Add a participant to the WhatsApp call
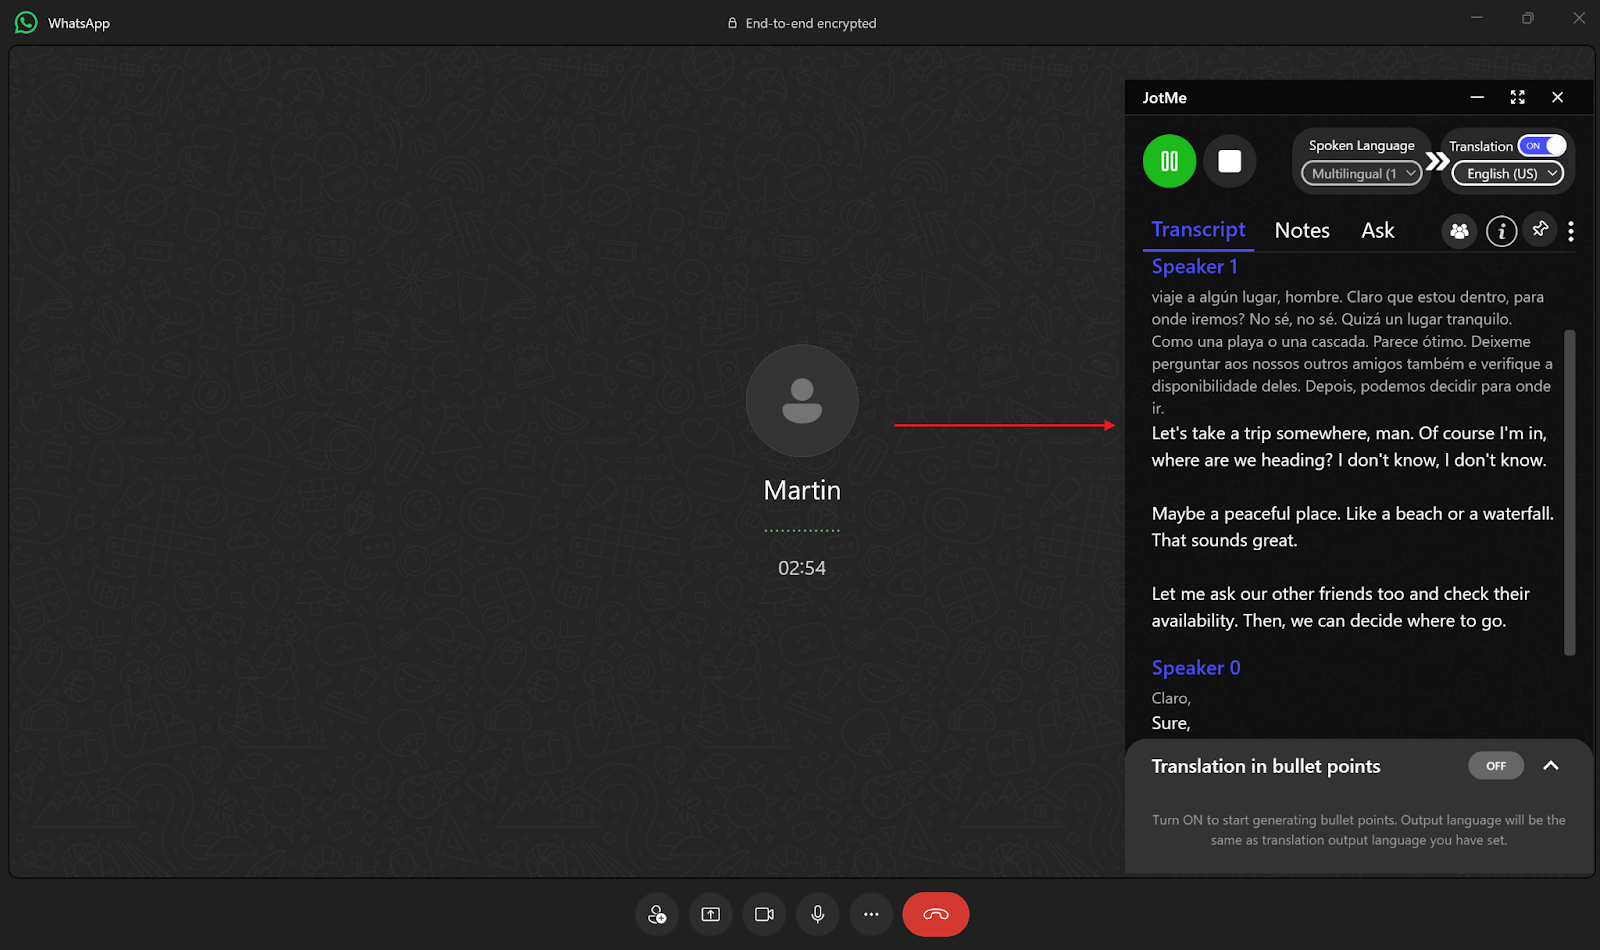This screenshot has width=1600, height=950. click(x=657, y=914)
